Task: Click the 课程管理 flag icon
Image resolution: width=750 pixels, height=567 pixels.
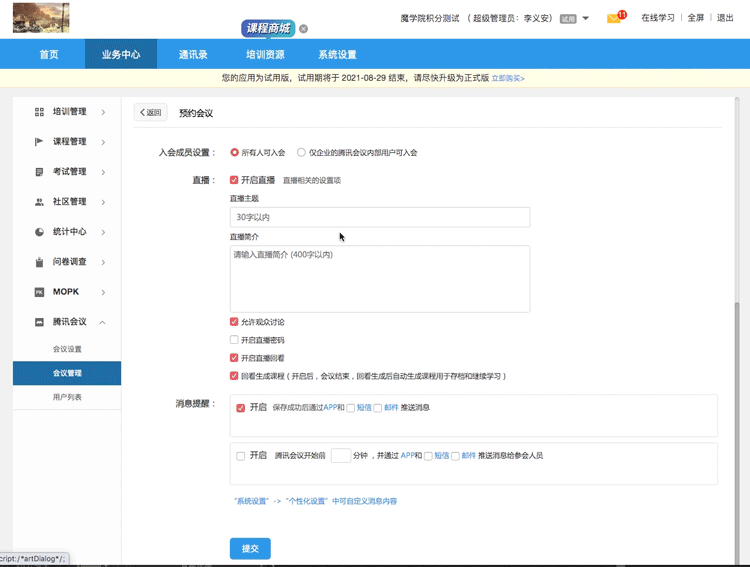Action: [x=39, y=142]
